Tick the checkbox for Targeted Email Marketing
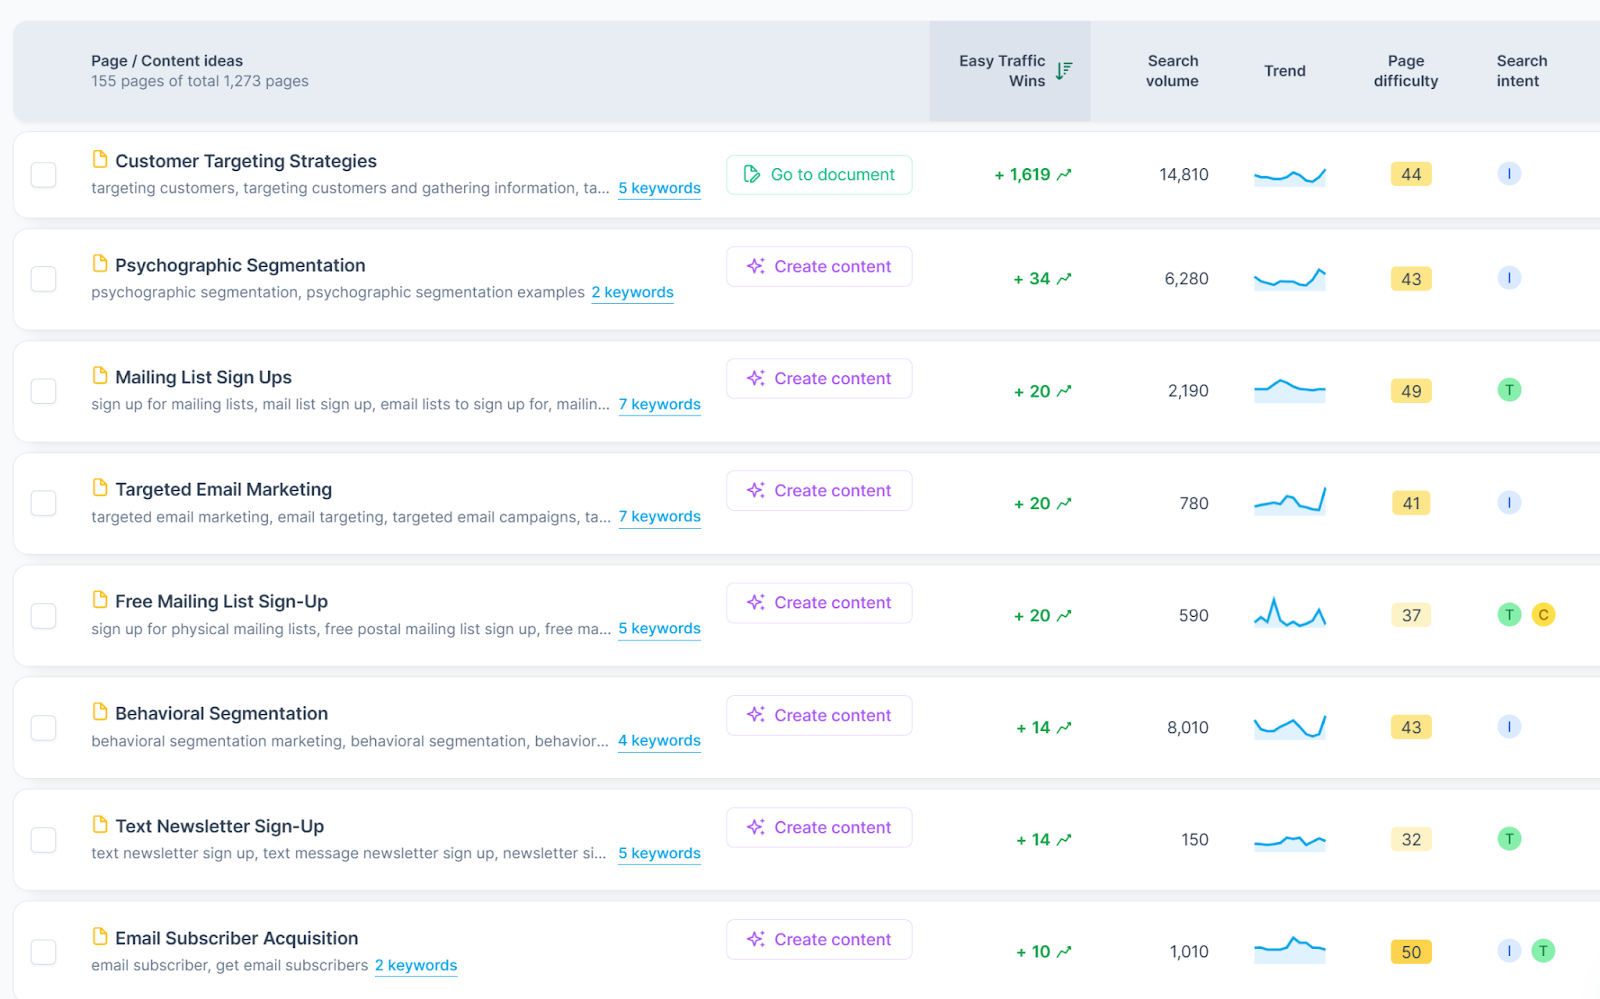 (x=44, y=503)
